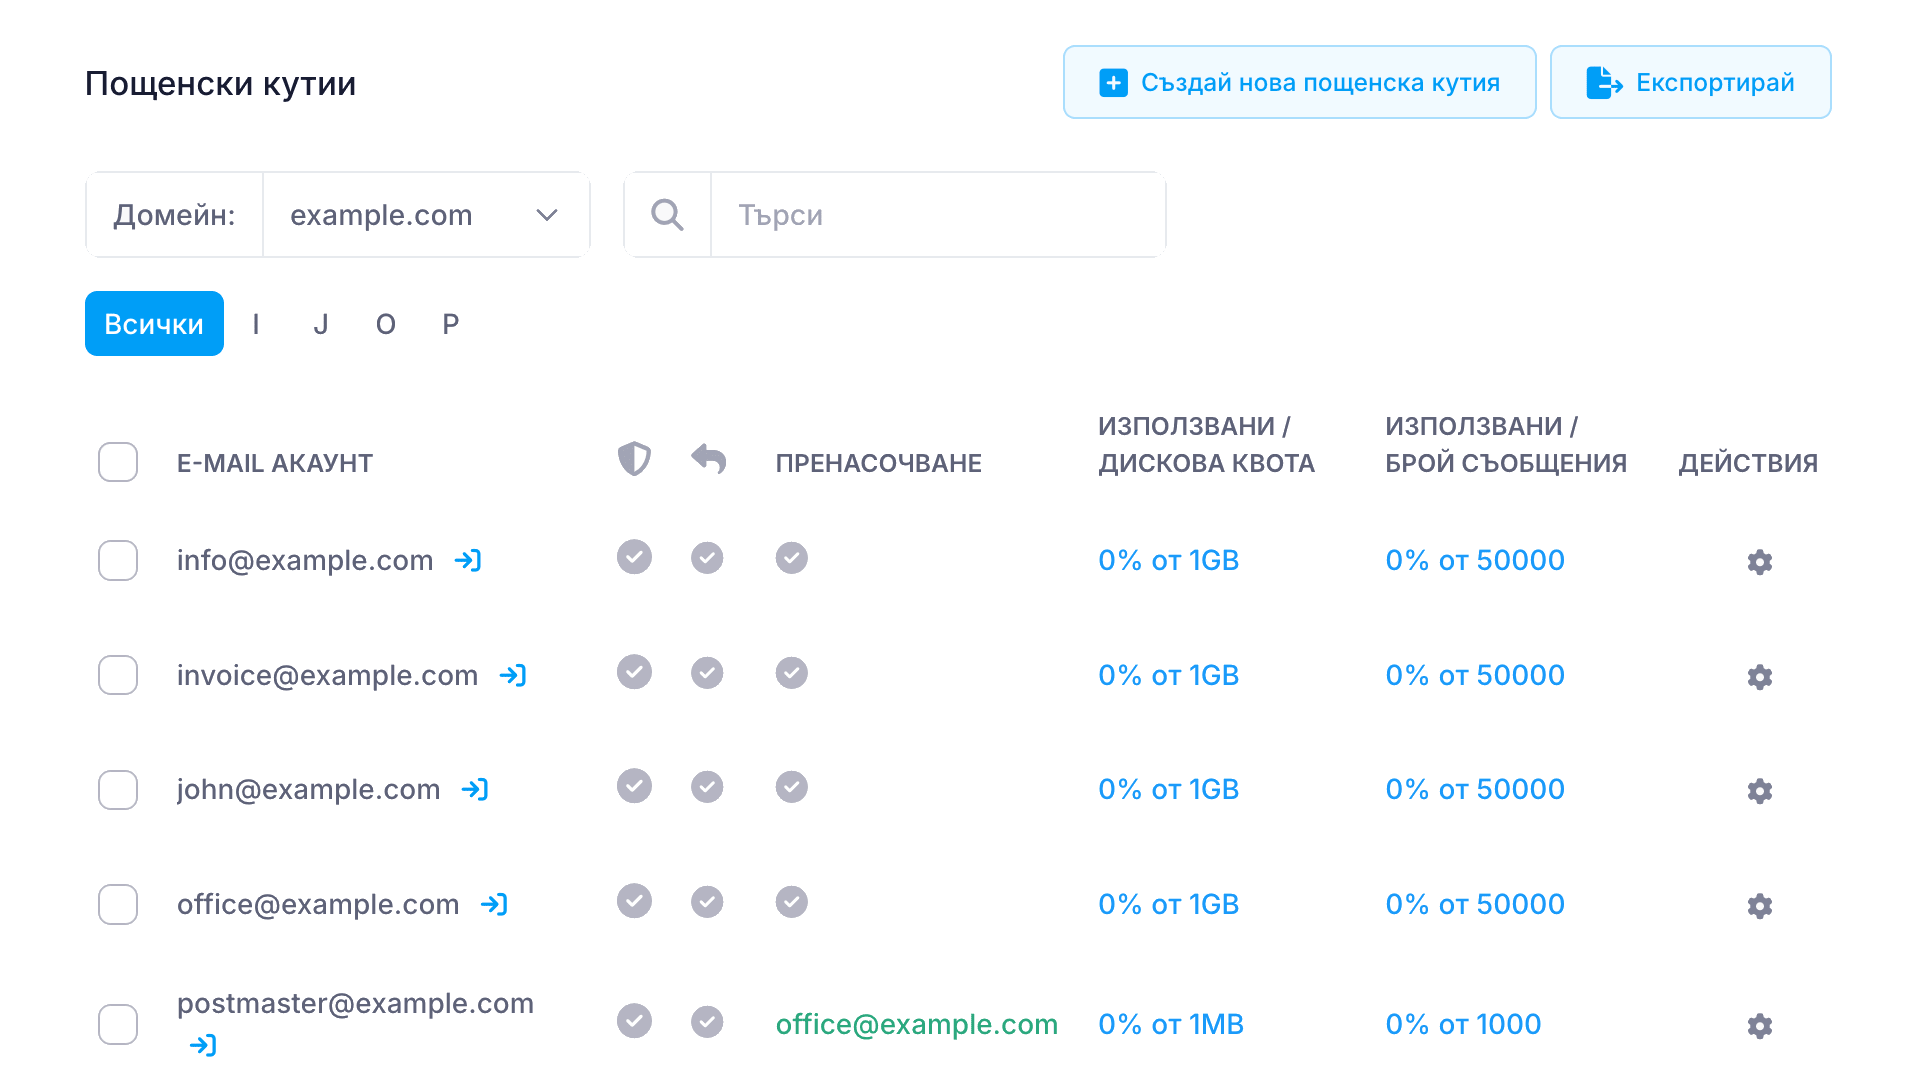This screenshot has width=1920, height=1080.
Task: Click the reply arrow icon in header
Action: [x=708, y=459]
